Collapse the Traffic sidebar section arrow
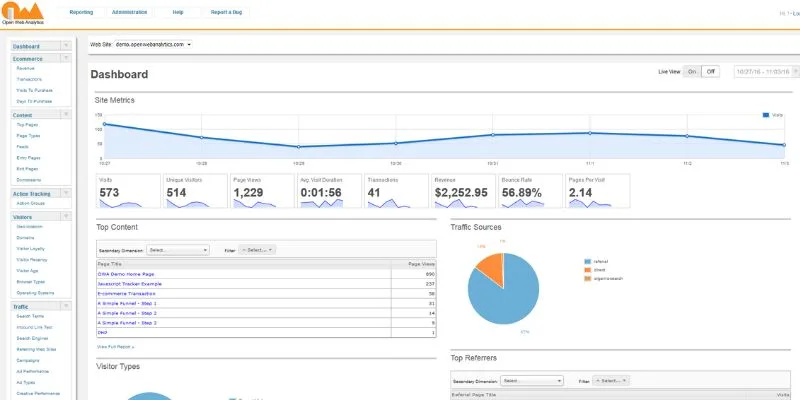800x400 pixels. 66,307
